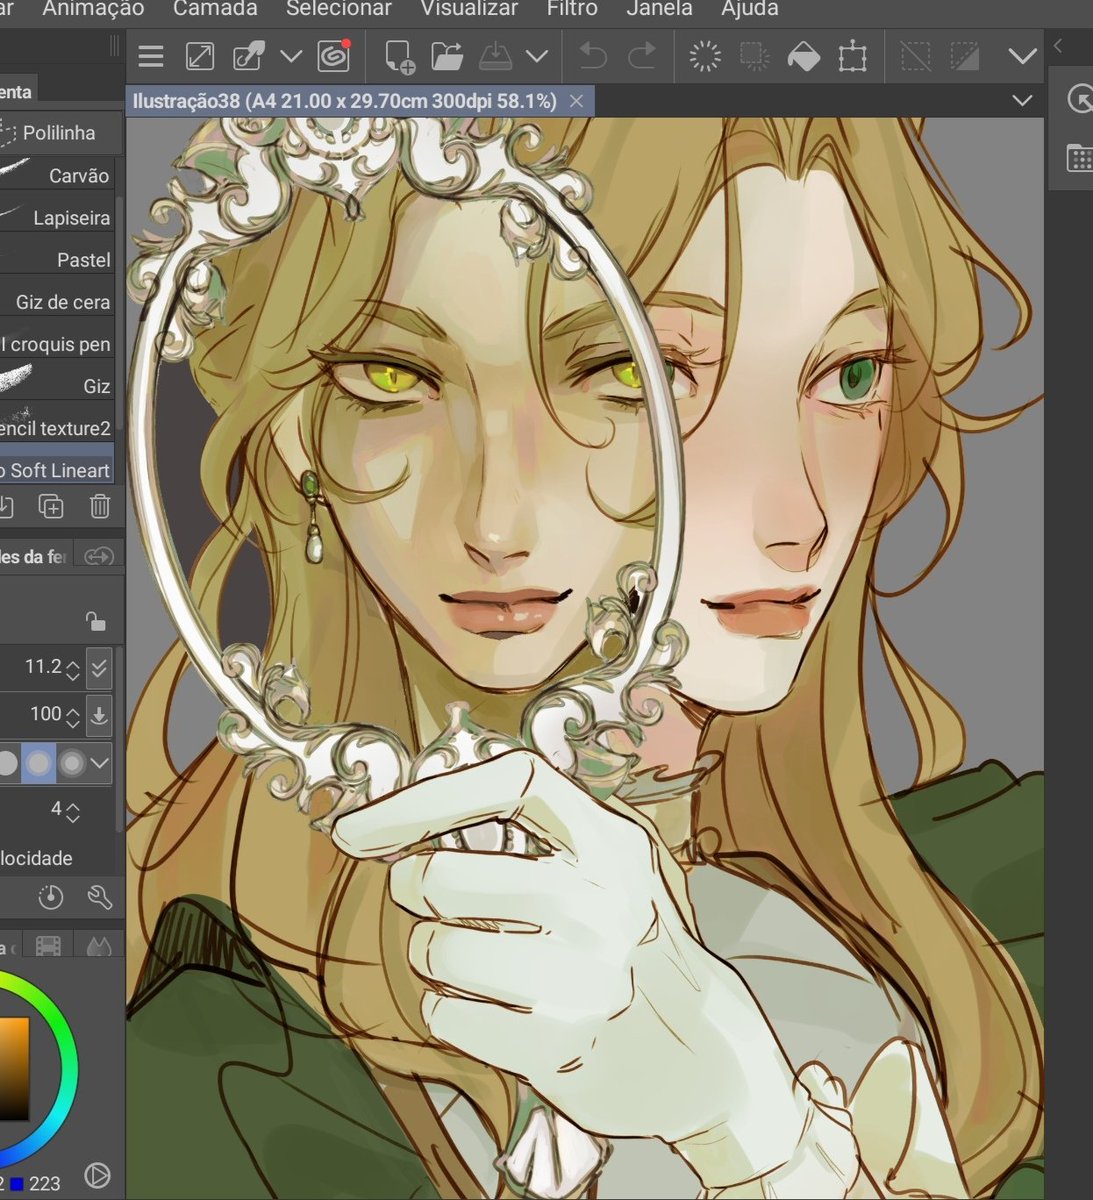Click the expand canvas view icon
The height and width of the screenshot is (1200, 1093).
click(200, 56)
